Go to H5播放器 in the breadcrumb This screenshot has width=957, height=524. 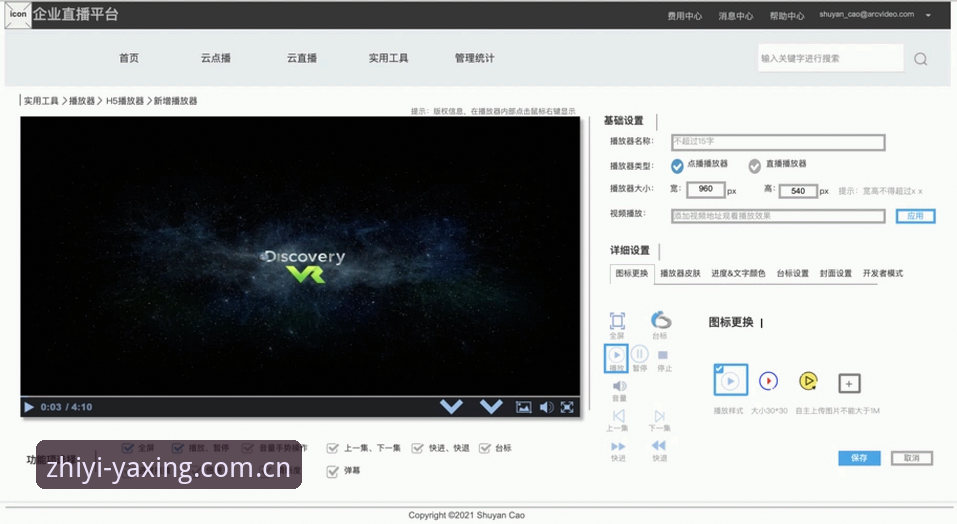tap(125, 101)
